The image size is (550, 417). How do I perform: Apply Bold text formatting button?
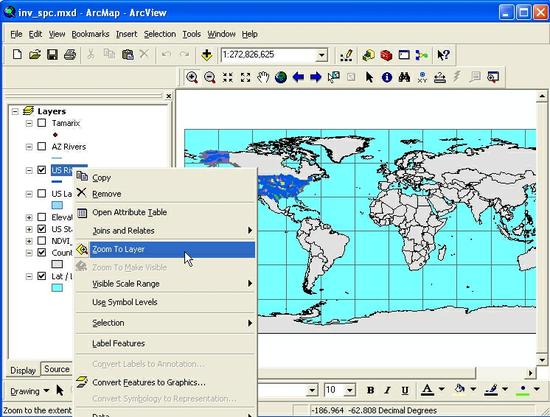[x=370, y=390]
